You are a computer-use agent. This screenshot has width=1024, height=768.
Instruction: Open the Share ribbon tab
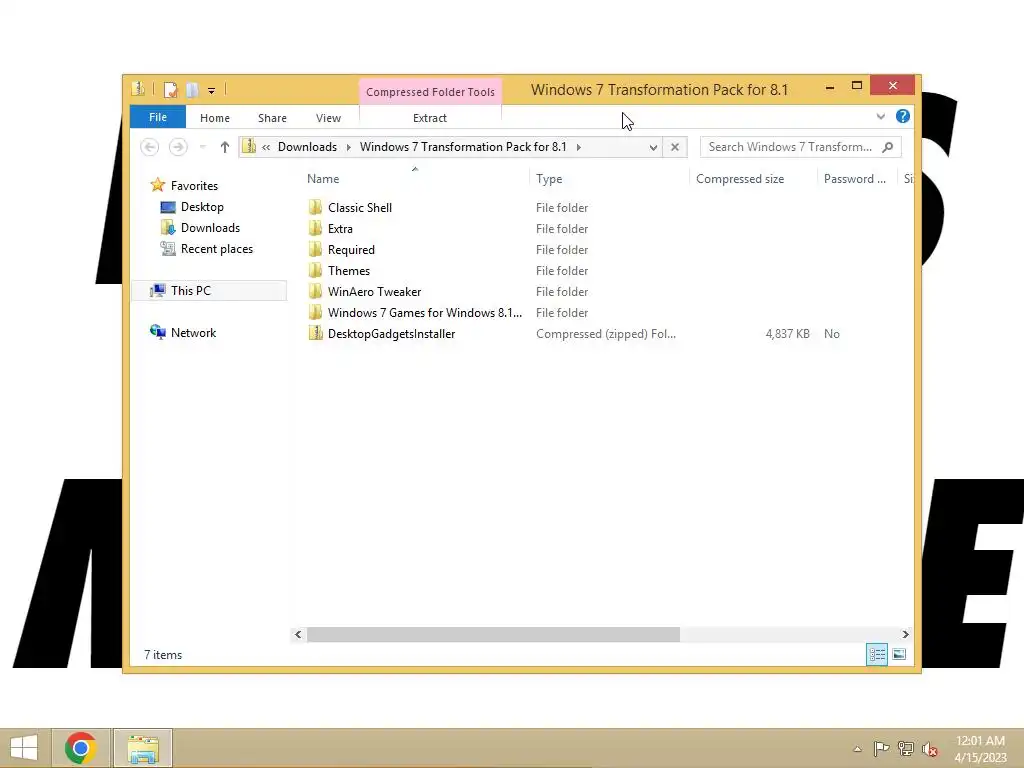pos(272,118)
